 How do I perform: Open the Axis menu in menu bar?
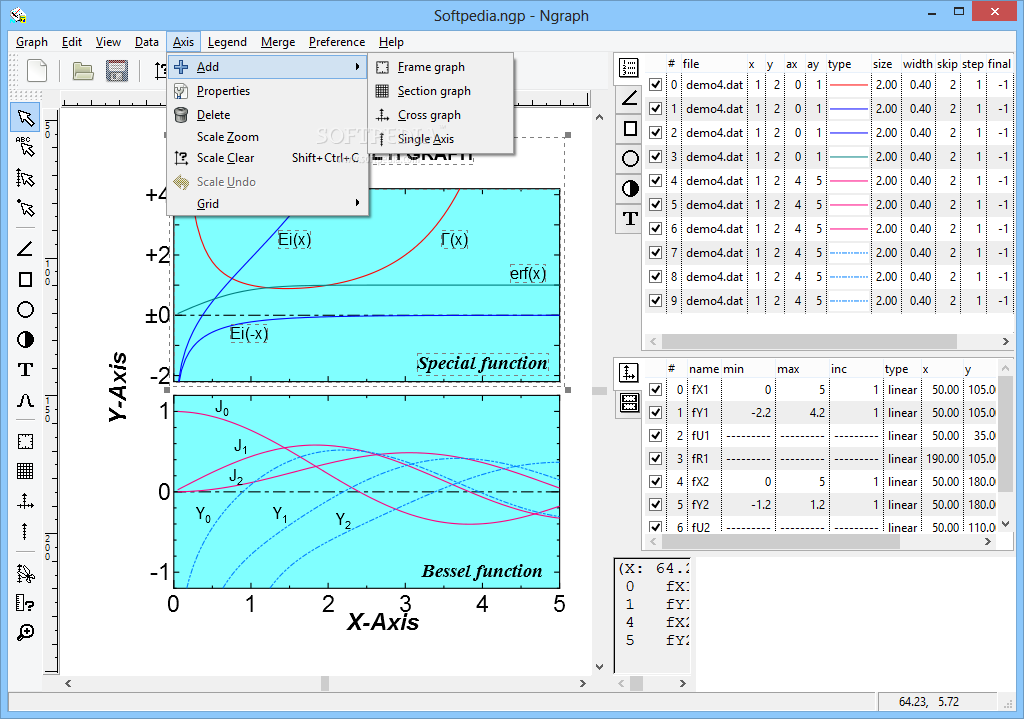[x=183, y=42]
